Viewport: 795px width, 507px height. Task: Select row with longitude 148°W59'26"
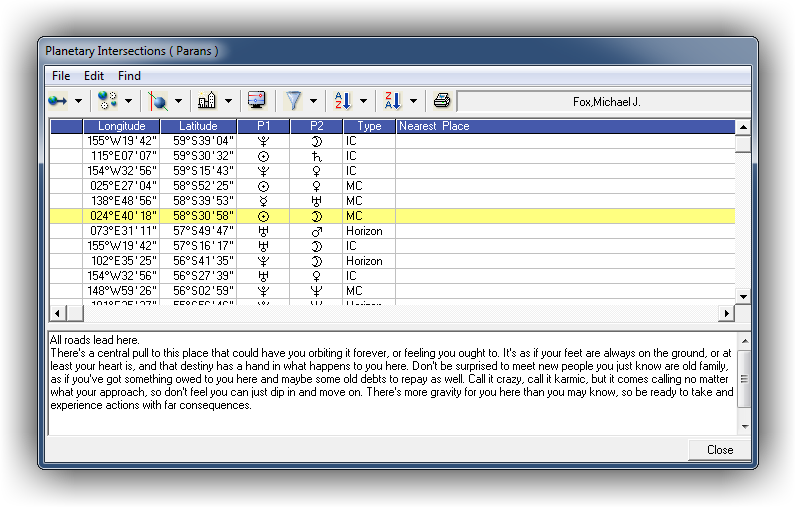(392, 291)
